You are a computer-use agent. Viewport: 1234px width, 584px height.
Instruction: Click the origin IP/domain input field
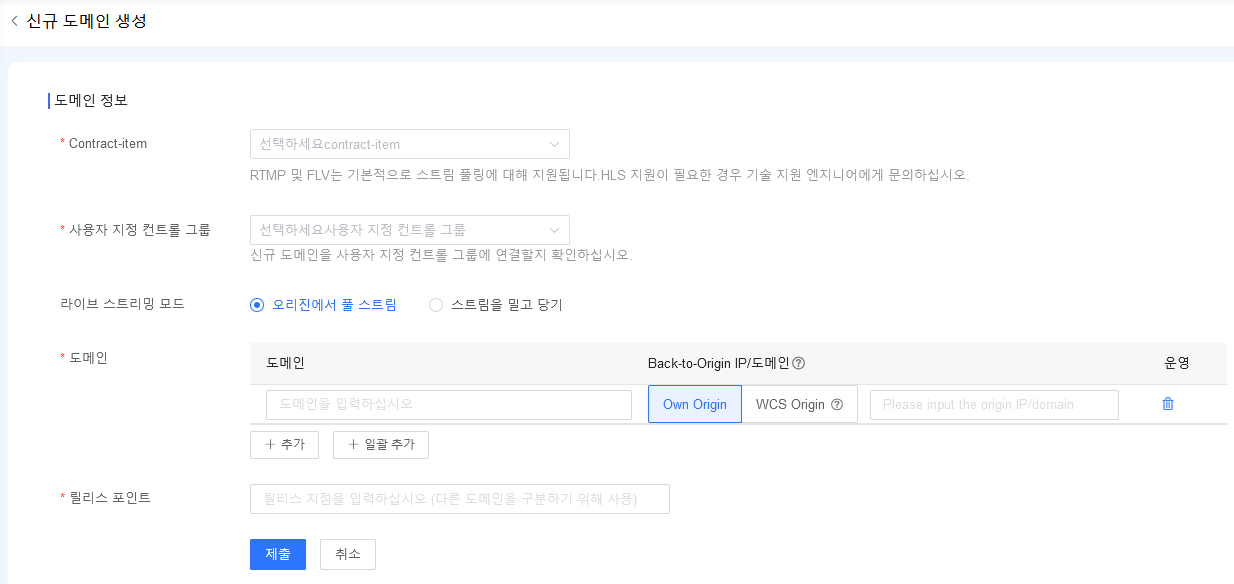click(993, 404)
